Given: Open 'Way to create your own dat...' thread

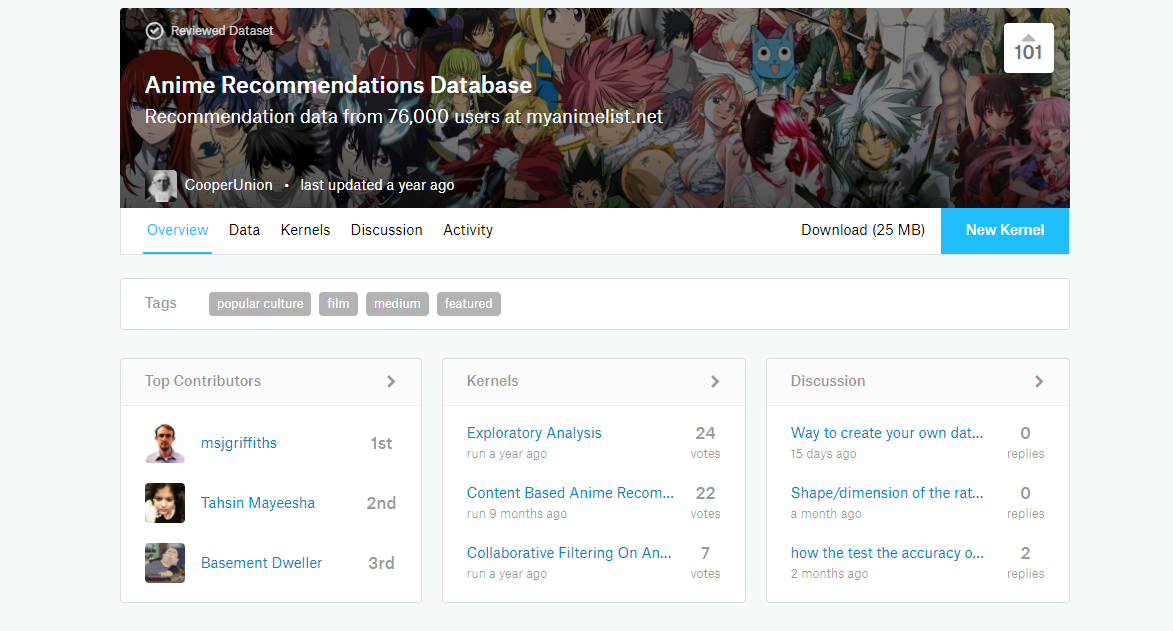Looking at the screenshot, I should (x=886, y=433).
